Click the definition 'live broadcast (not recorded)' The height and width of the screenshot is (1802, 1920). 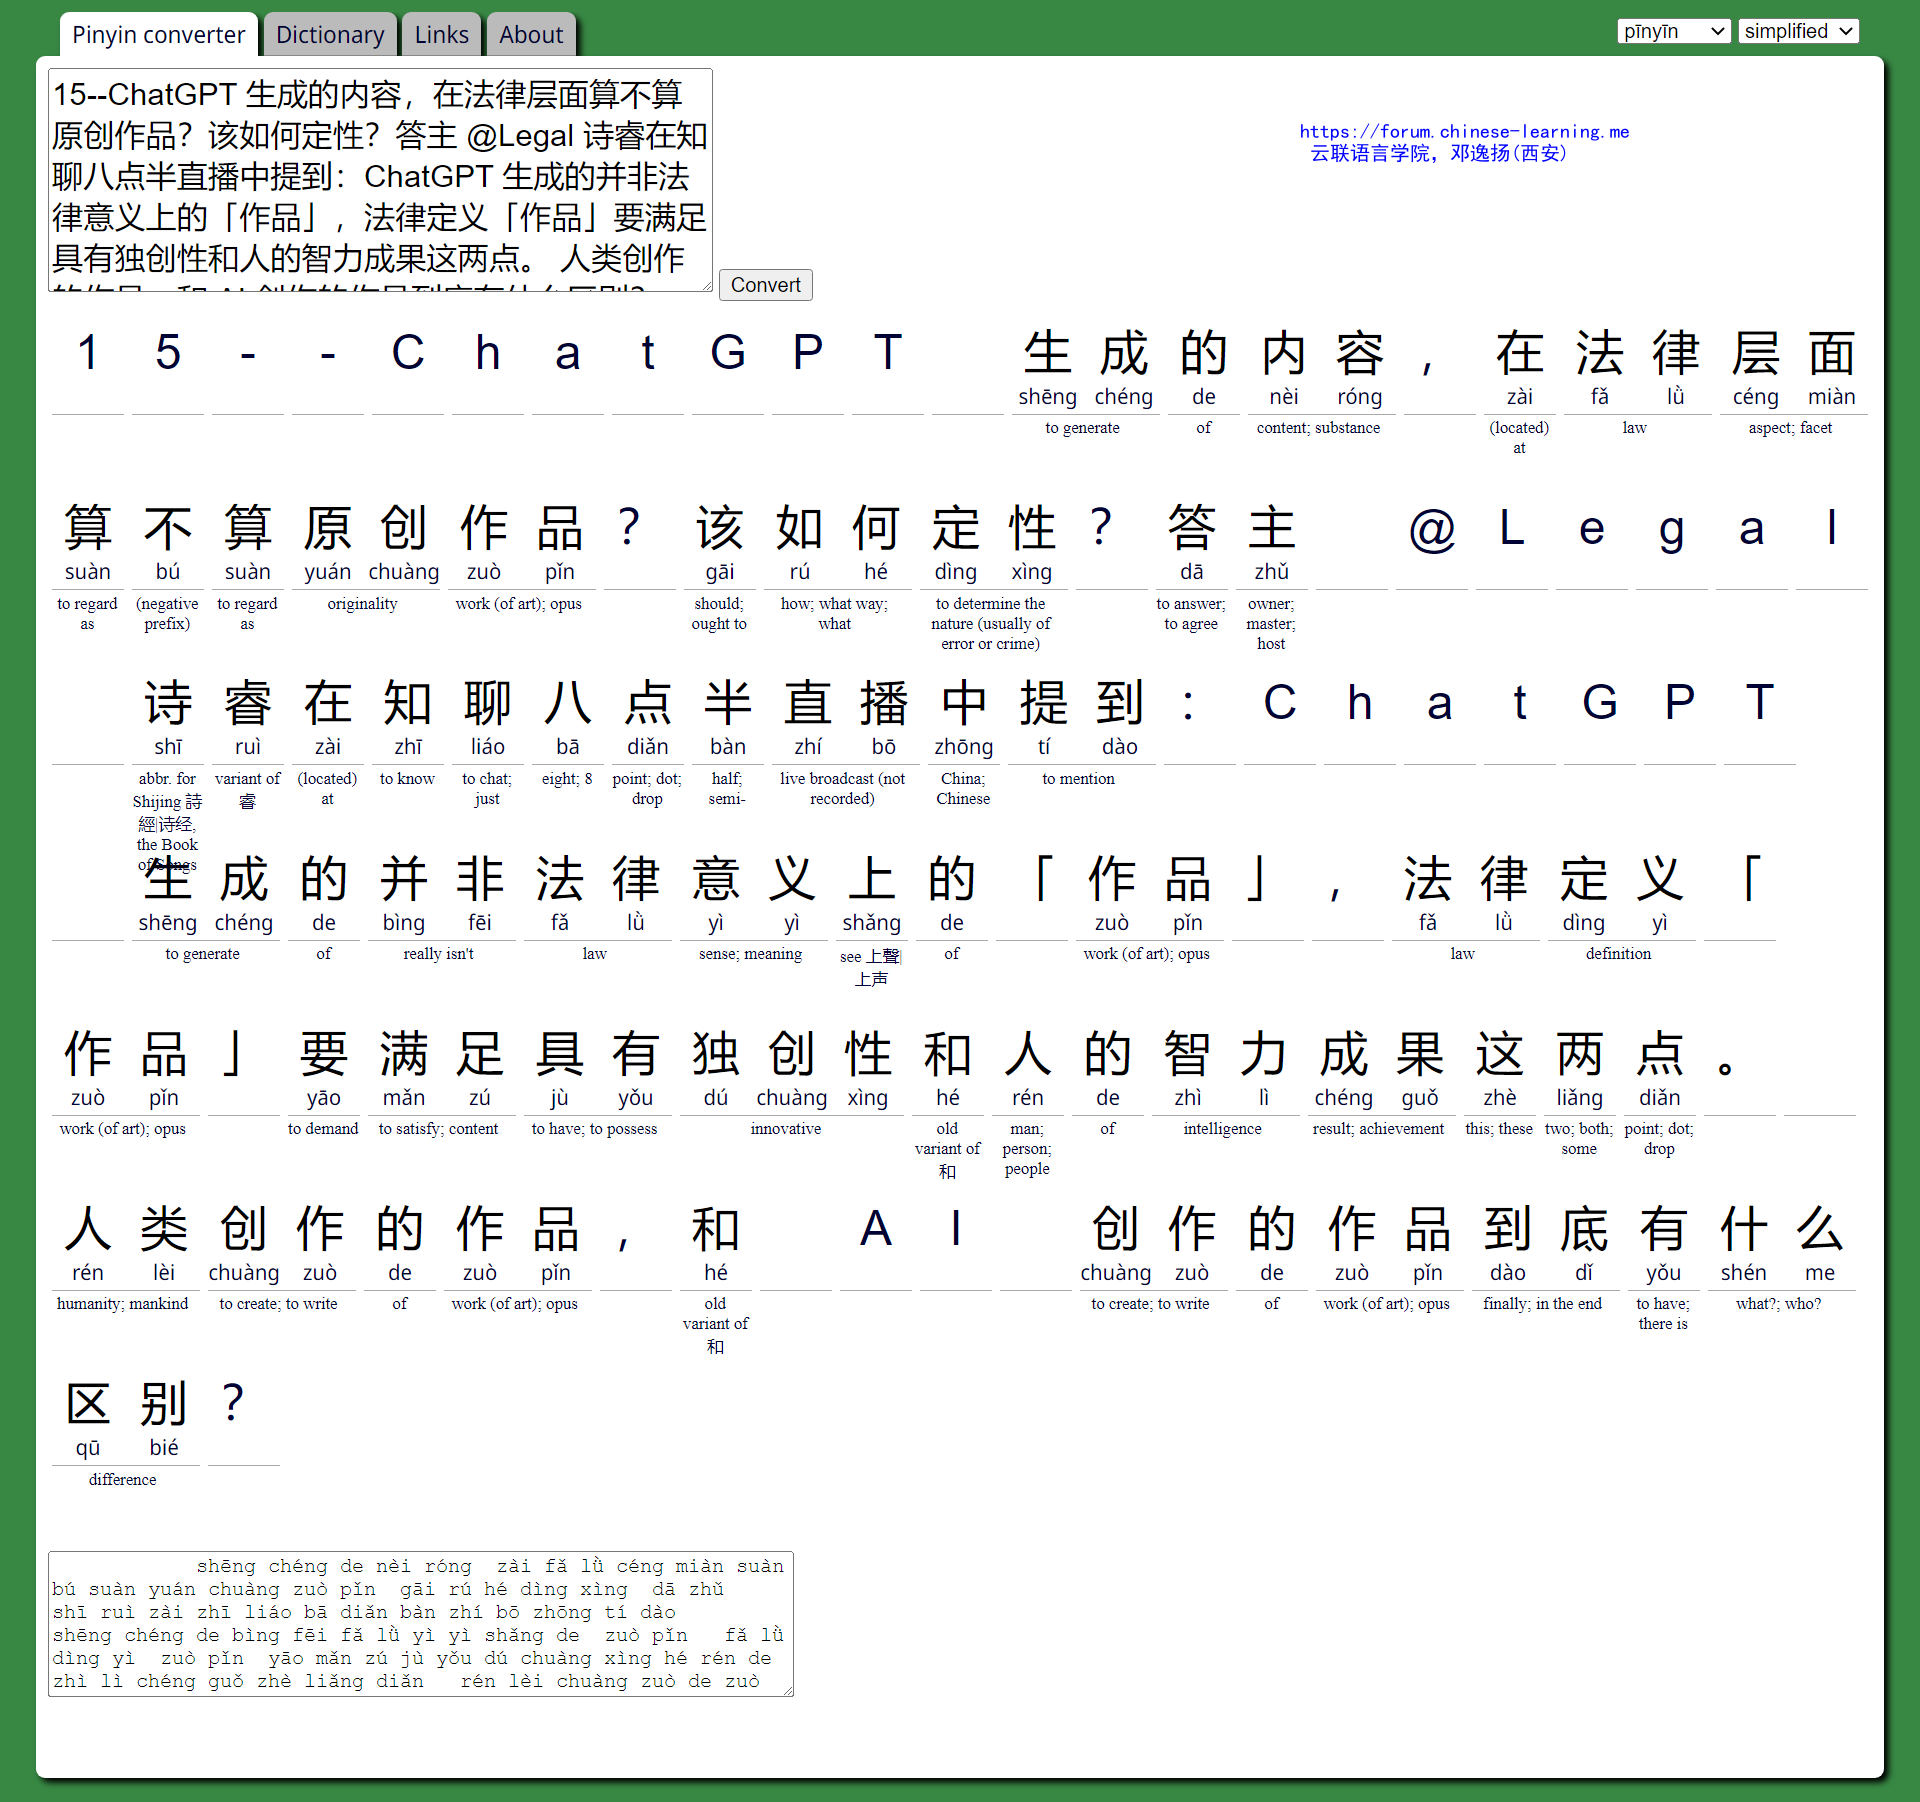point(842,789)
